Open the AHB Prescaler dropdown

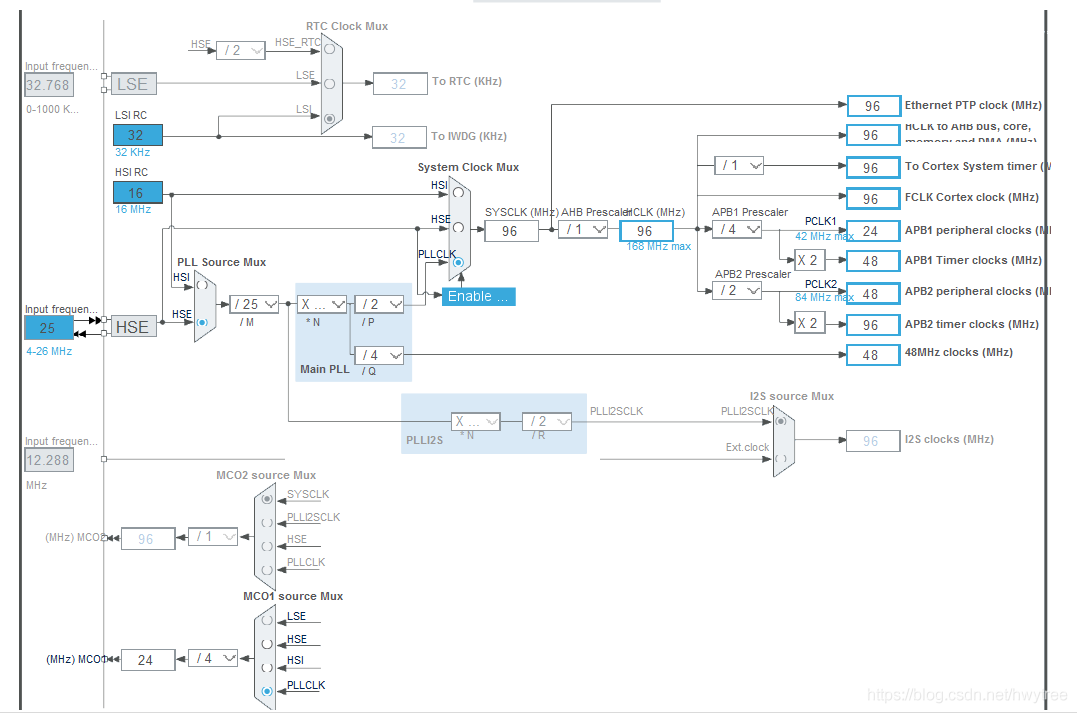[x=584, y=229]
